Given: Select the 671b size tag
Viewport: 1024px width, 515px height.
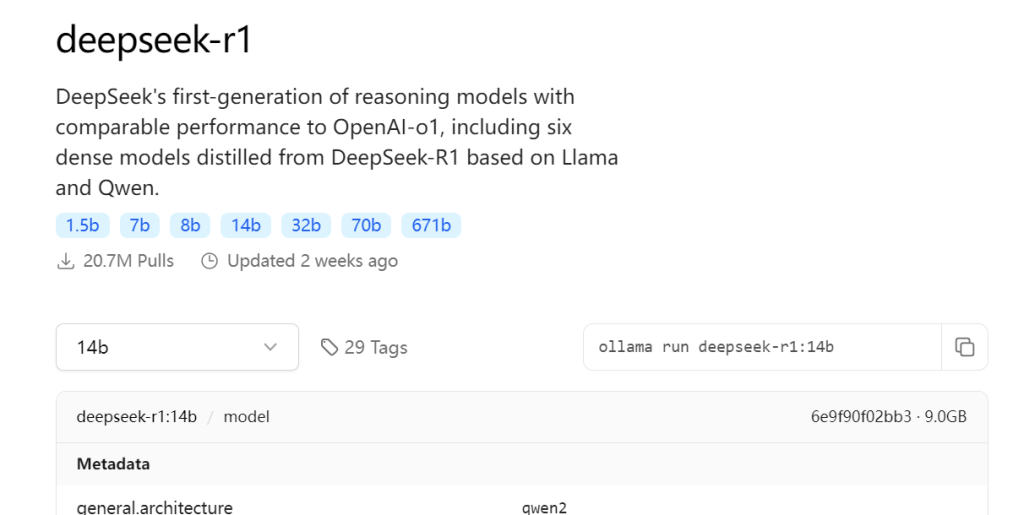Looking at the screenshot, I should click(x=431, y=225).
